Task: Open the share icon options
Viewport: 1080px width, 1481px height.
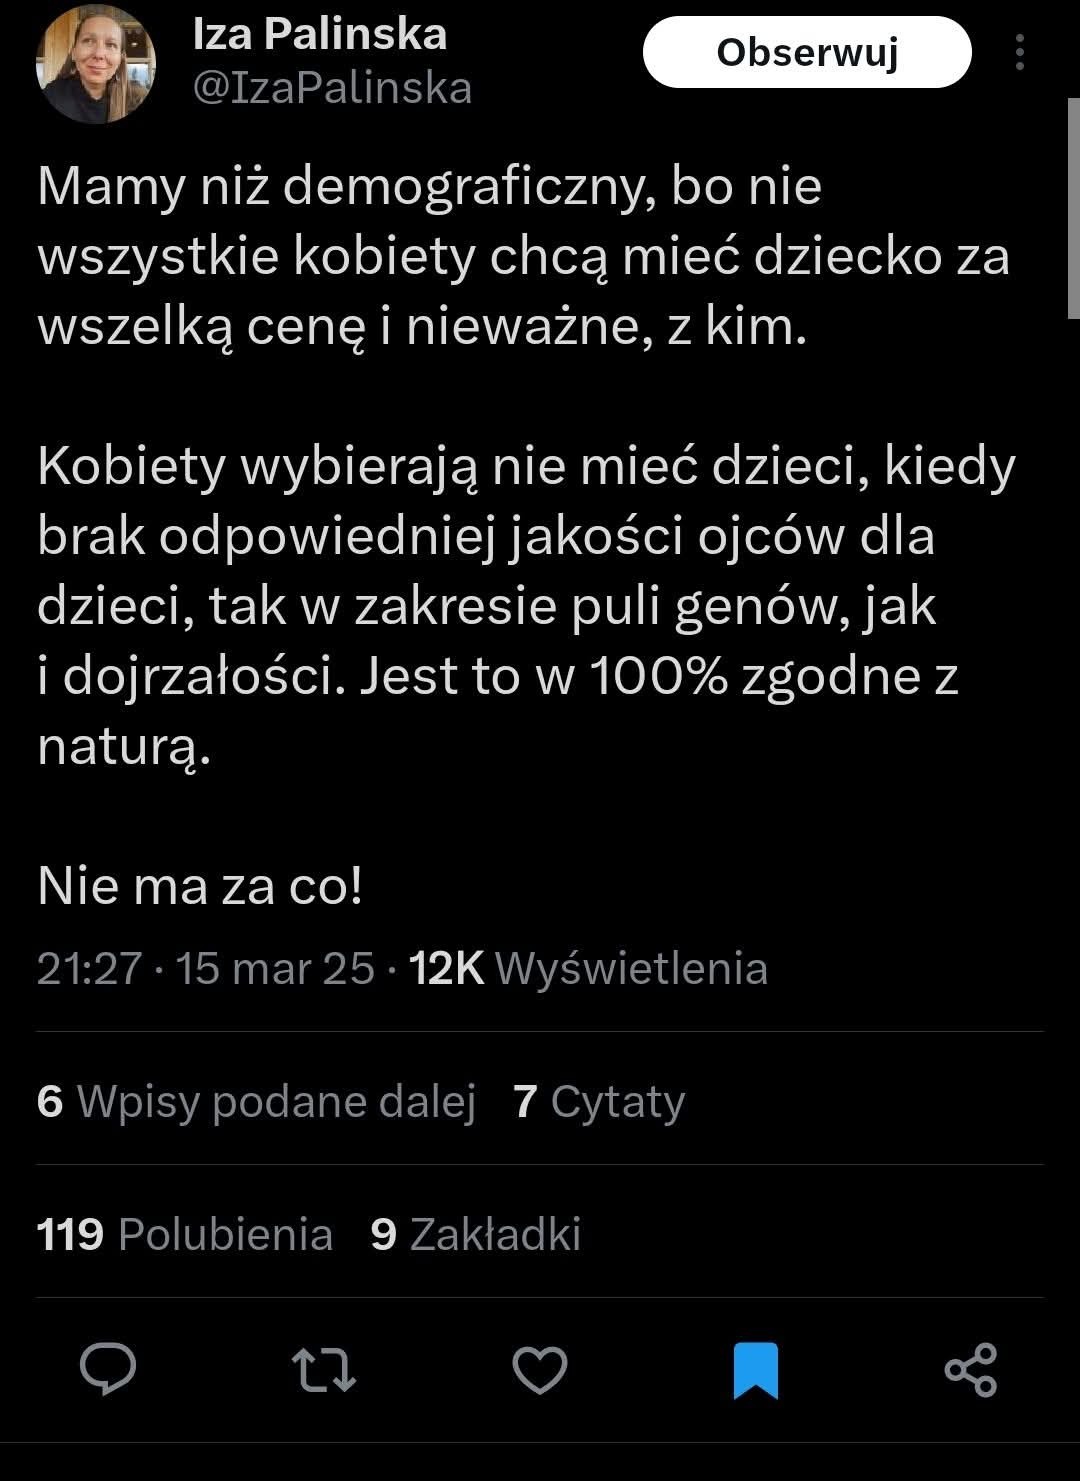Action: [x=971, y=1370]
